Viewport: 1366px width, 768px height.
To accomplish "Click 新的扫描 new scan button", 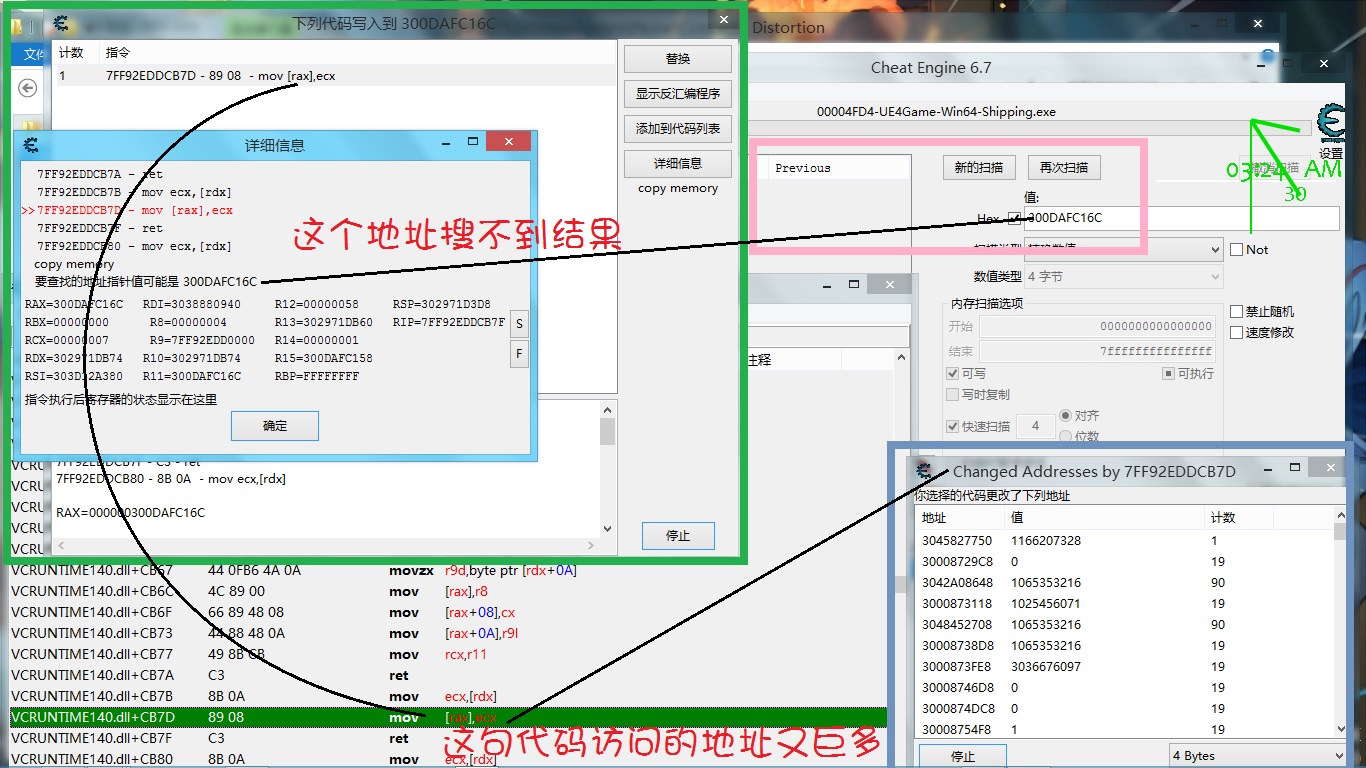I will click(x=980, y=167).
